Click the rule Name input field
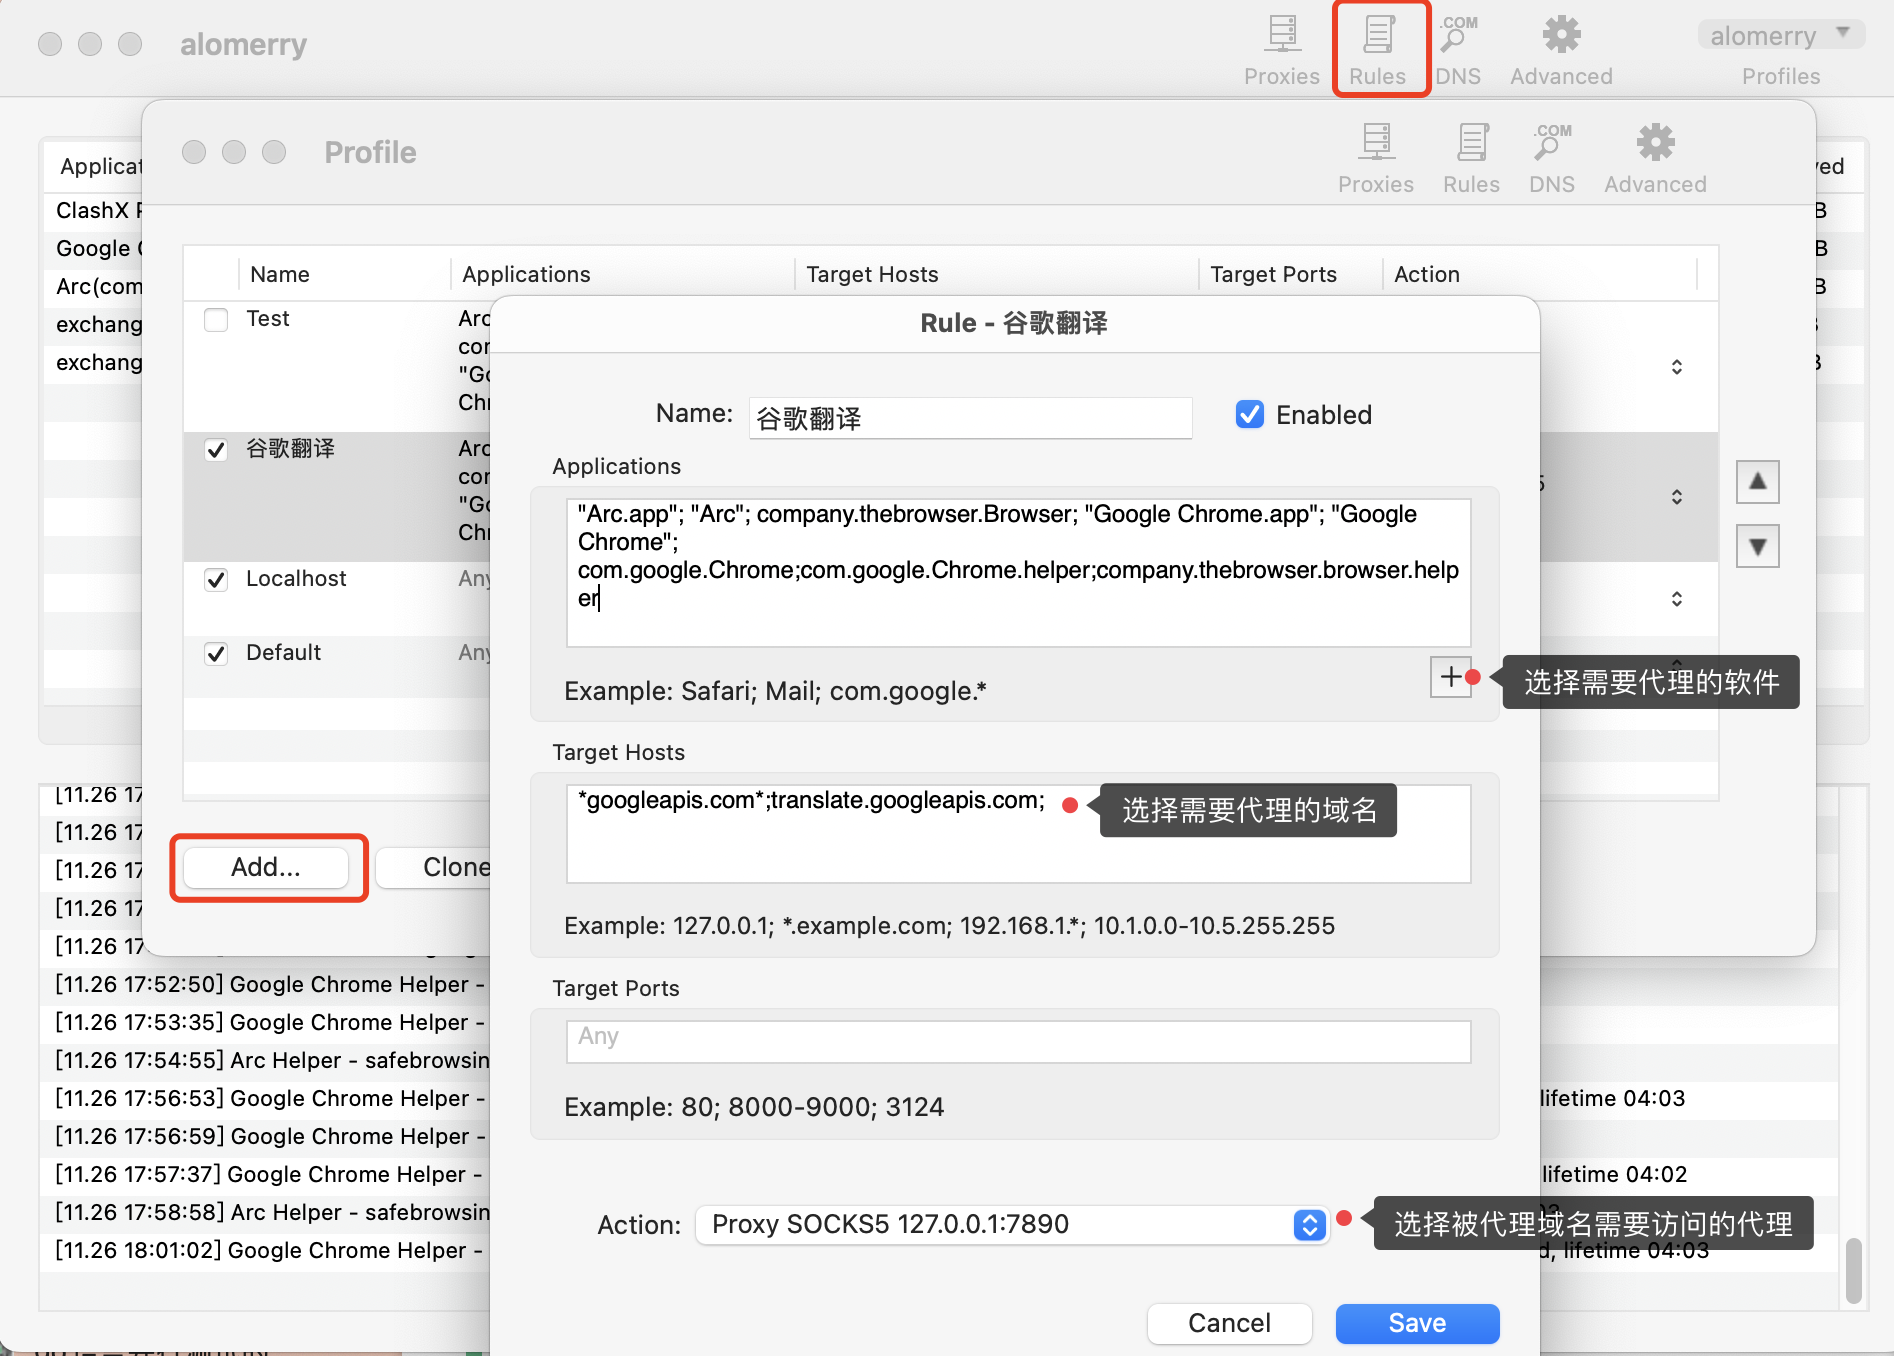 tap(970, 418)
